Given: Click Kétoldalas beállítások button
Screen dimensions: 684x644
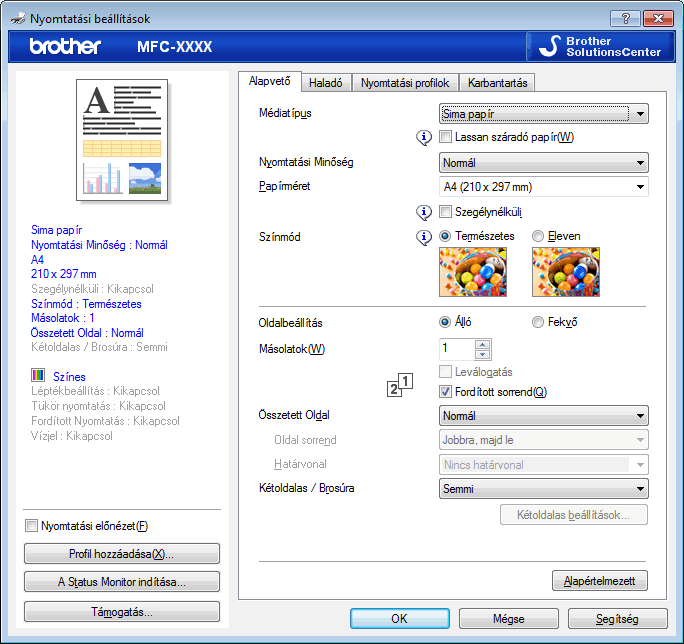Looking at the screenshot, I should point(574,515).
